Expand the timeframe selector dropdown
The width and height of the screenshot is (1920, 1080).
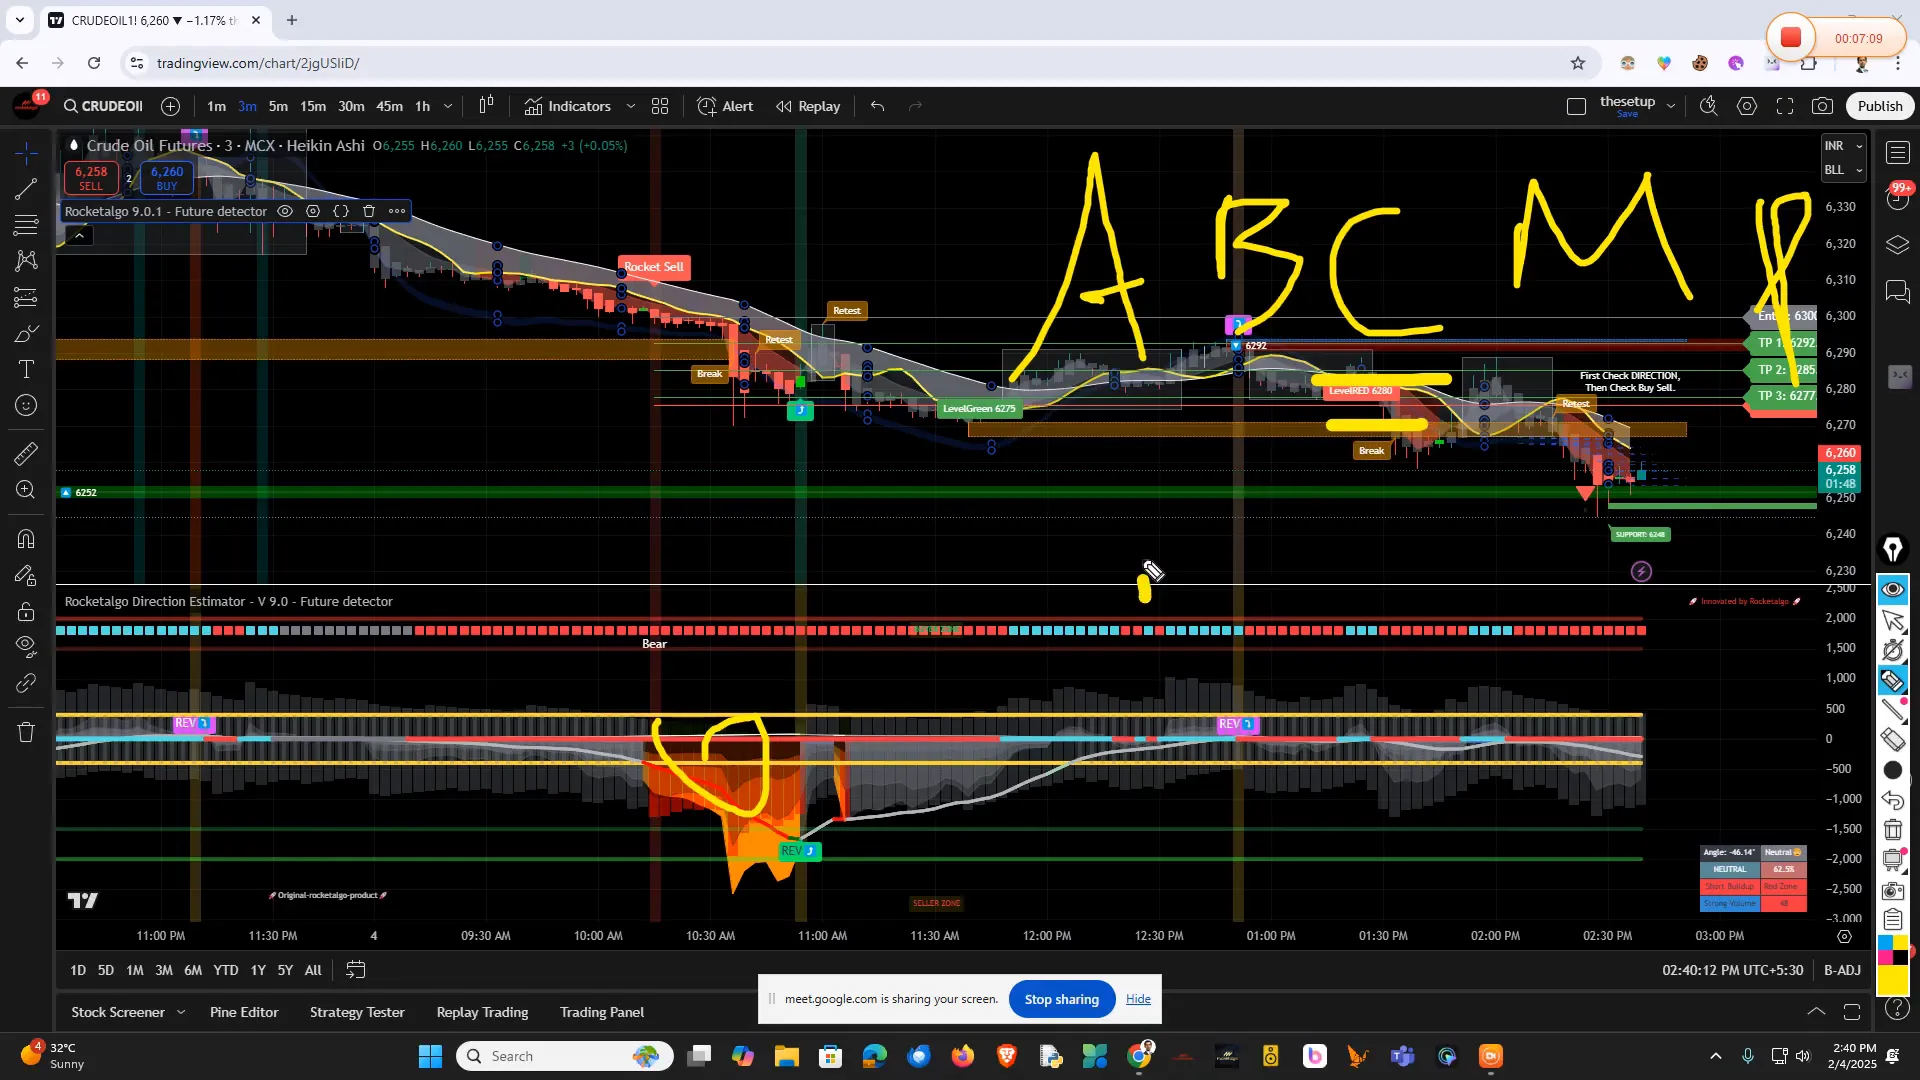(x=447, y=106)
